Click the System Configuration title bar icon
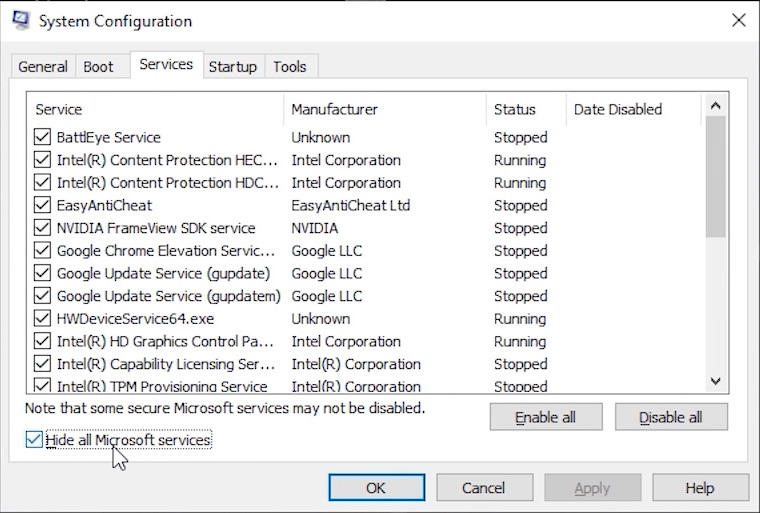The width and height of the screenshot is (760, 513). pyautogui.click(x=21, y=20)
